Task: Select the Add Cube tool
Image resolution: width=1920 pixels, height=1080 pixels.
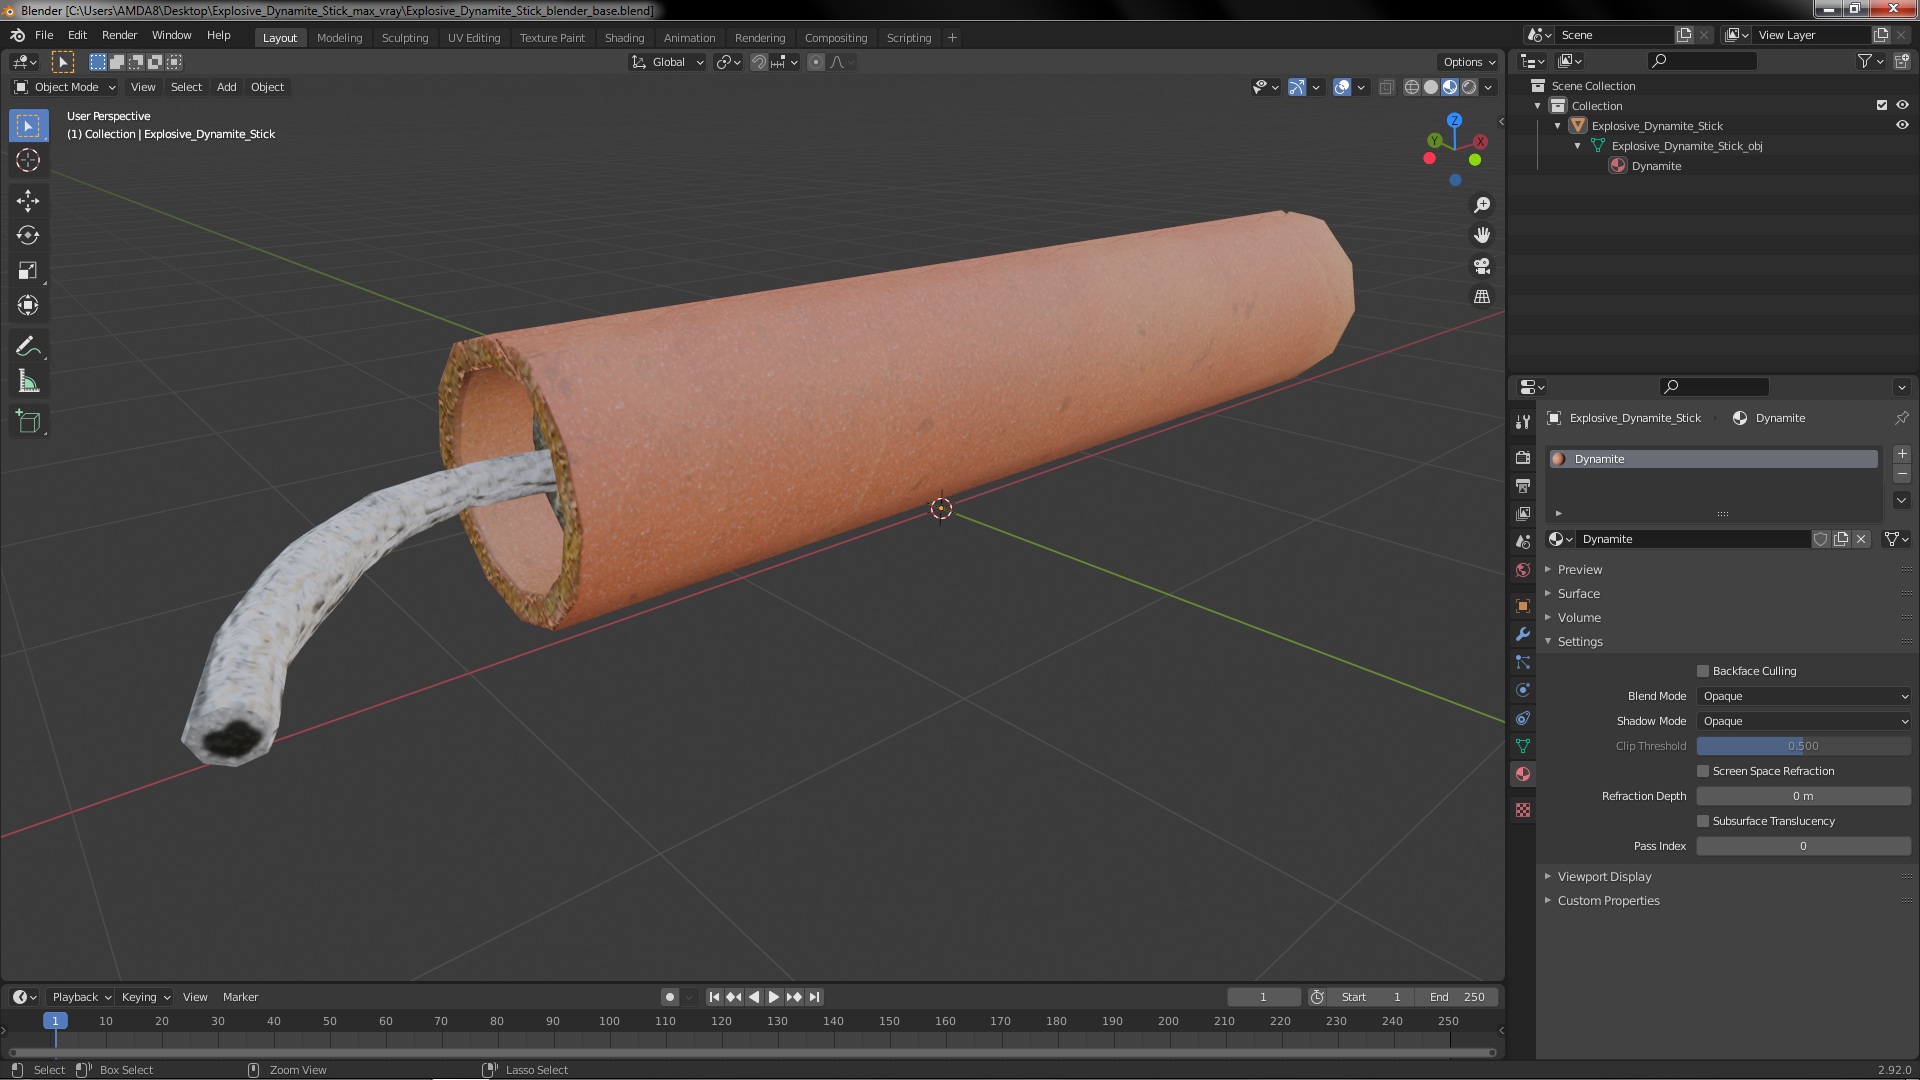Action: pyautogui.click(x=28, y=422)
